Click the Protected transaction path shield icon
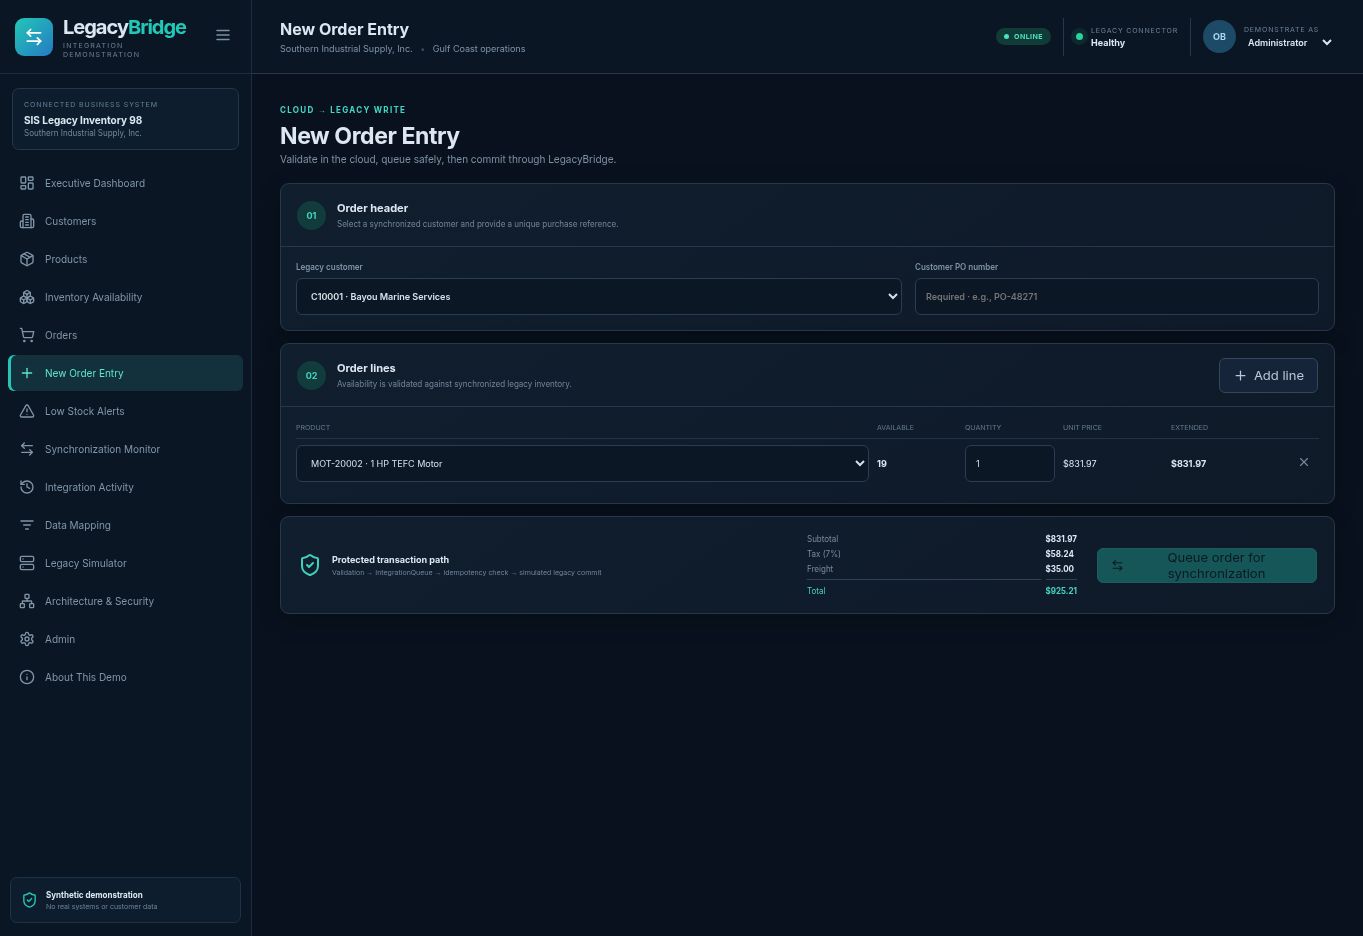 (310, 565)
